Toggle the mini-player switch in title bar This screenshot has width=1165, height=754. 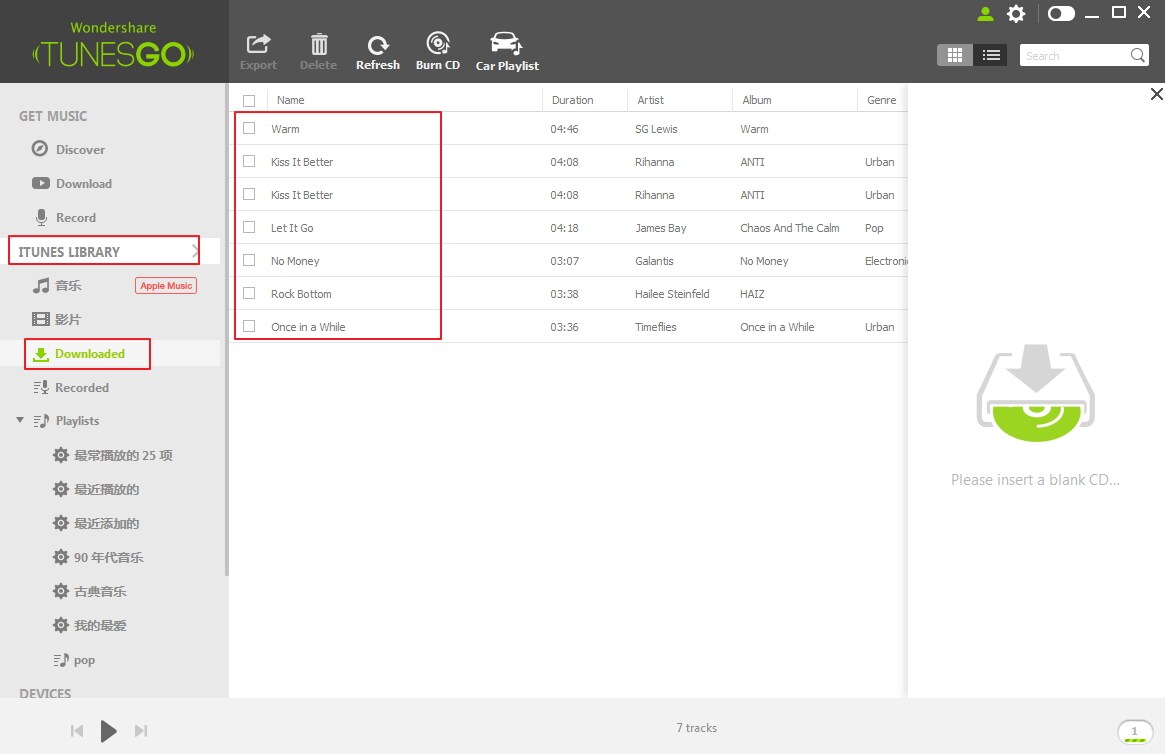[x=1061, y=13]
